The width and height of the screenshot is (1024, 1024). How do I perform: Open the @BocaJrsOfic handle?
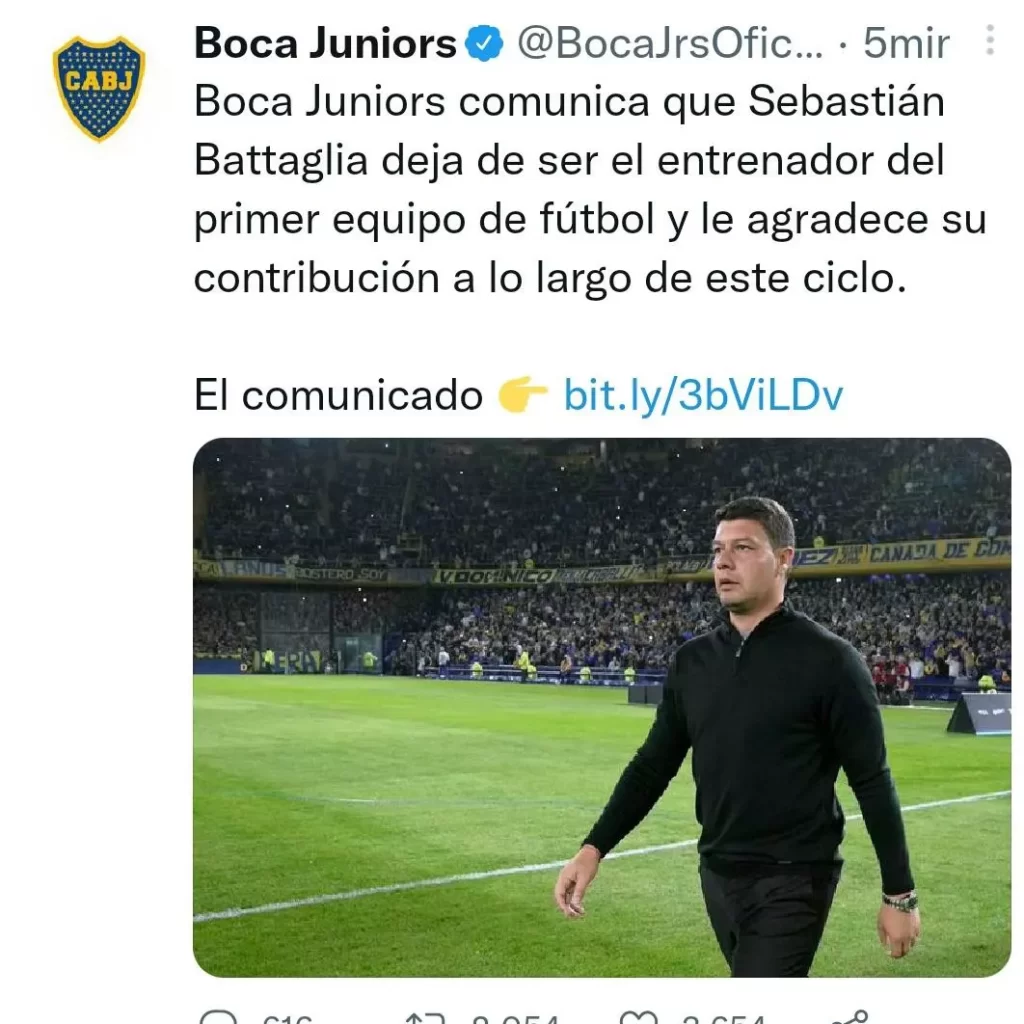670,43
